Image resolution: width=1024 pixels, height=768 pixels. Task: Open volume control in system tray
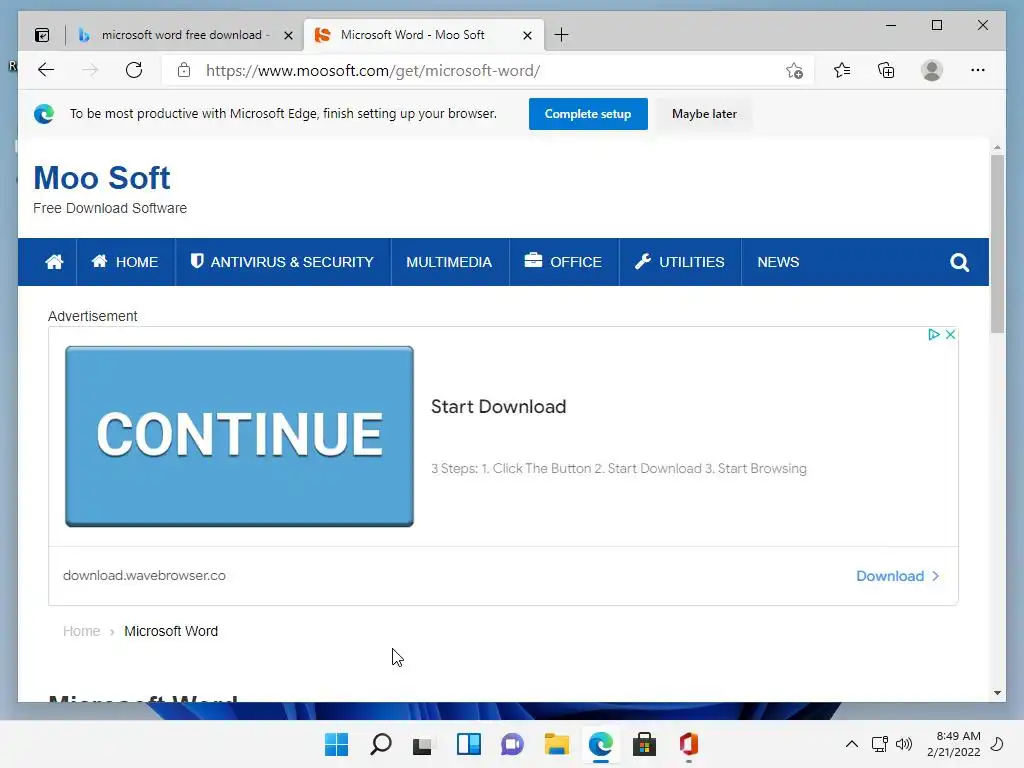[904, 744]
